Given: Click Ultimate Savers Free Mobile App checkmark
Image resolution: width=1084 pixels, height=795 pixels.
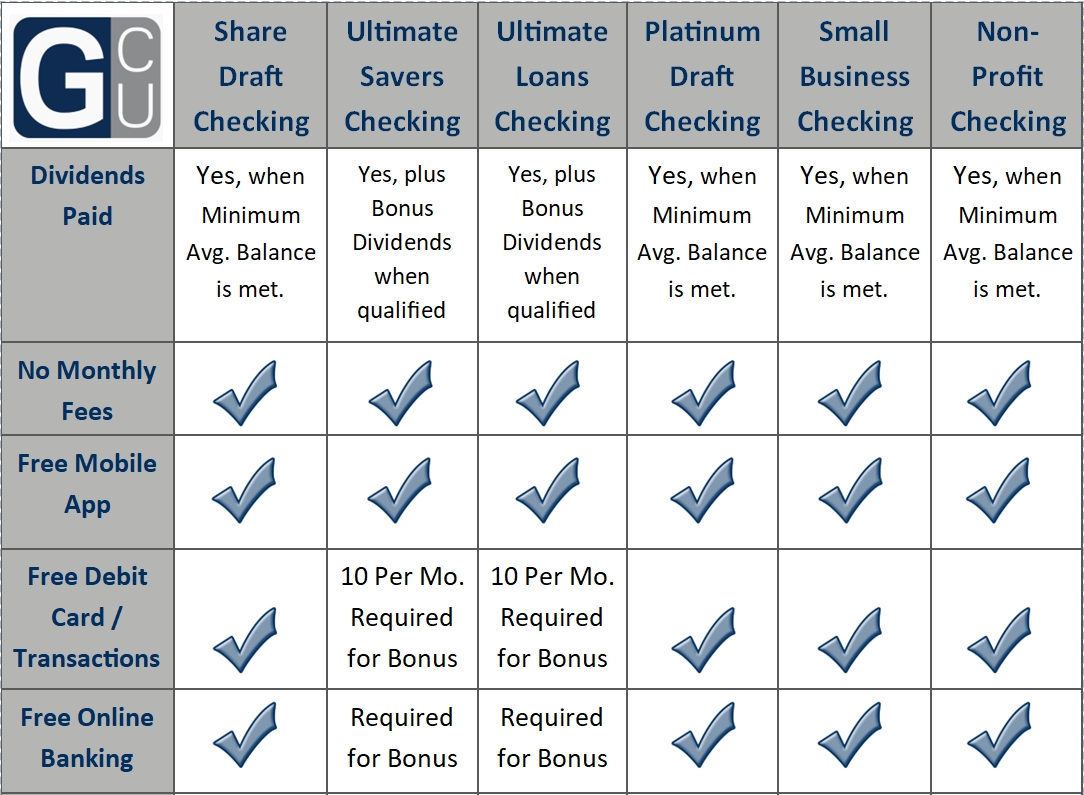Looking at the screenshot, I should (x=400, y=490).
